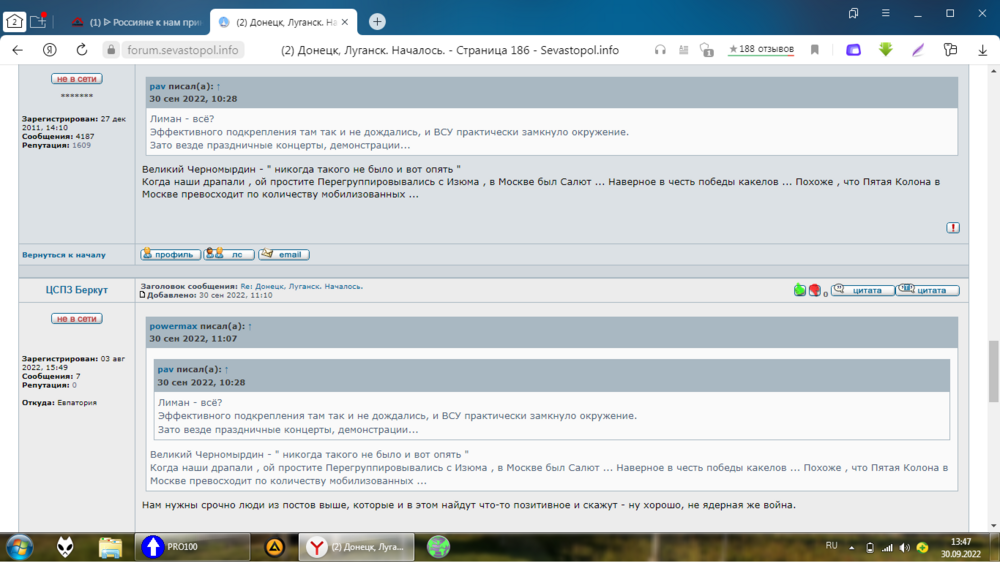Switch to the PRO100 taskbar window

click(x=192, y=547)
